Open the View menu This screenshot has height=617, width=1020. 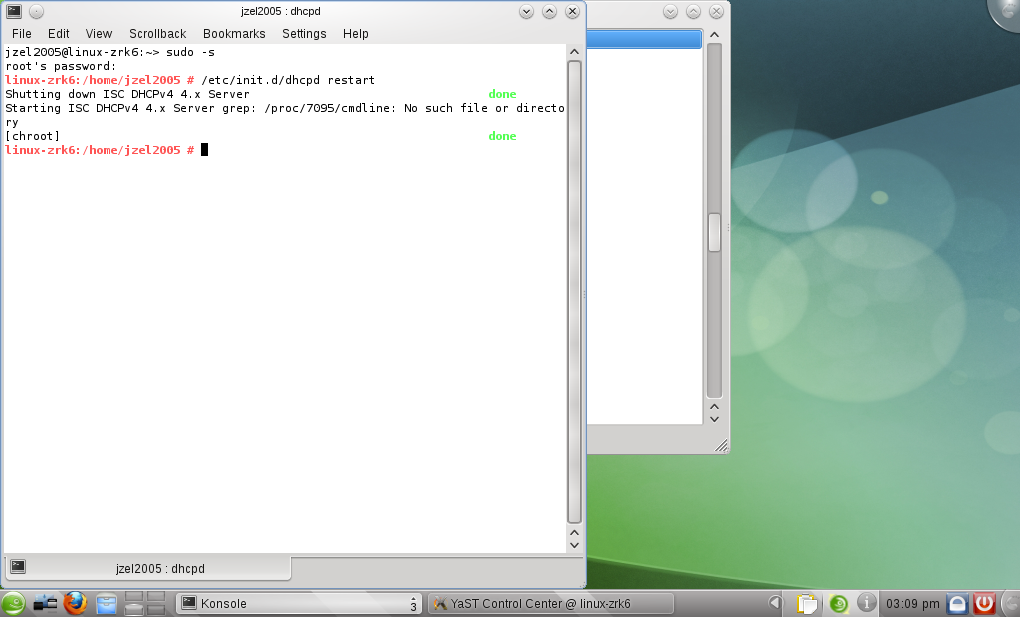[x=99, y=34]
